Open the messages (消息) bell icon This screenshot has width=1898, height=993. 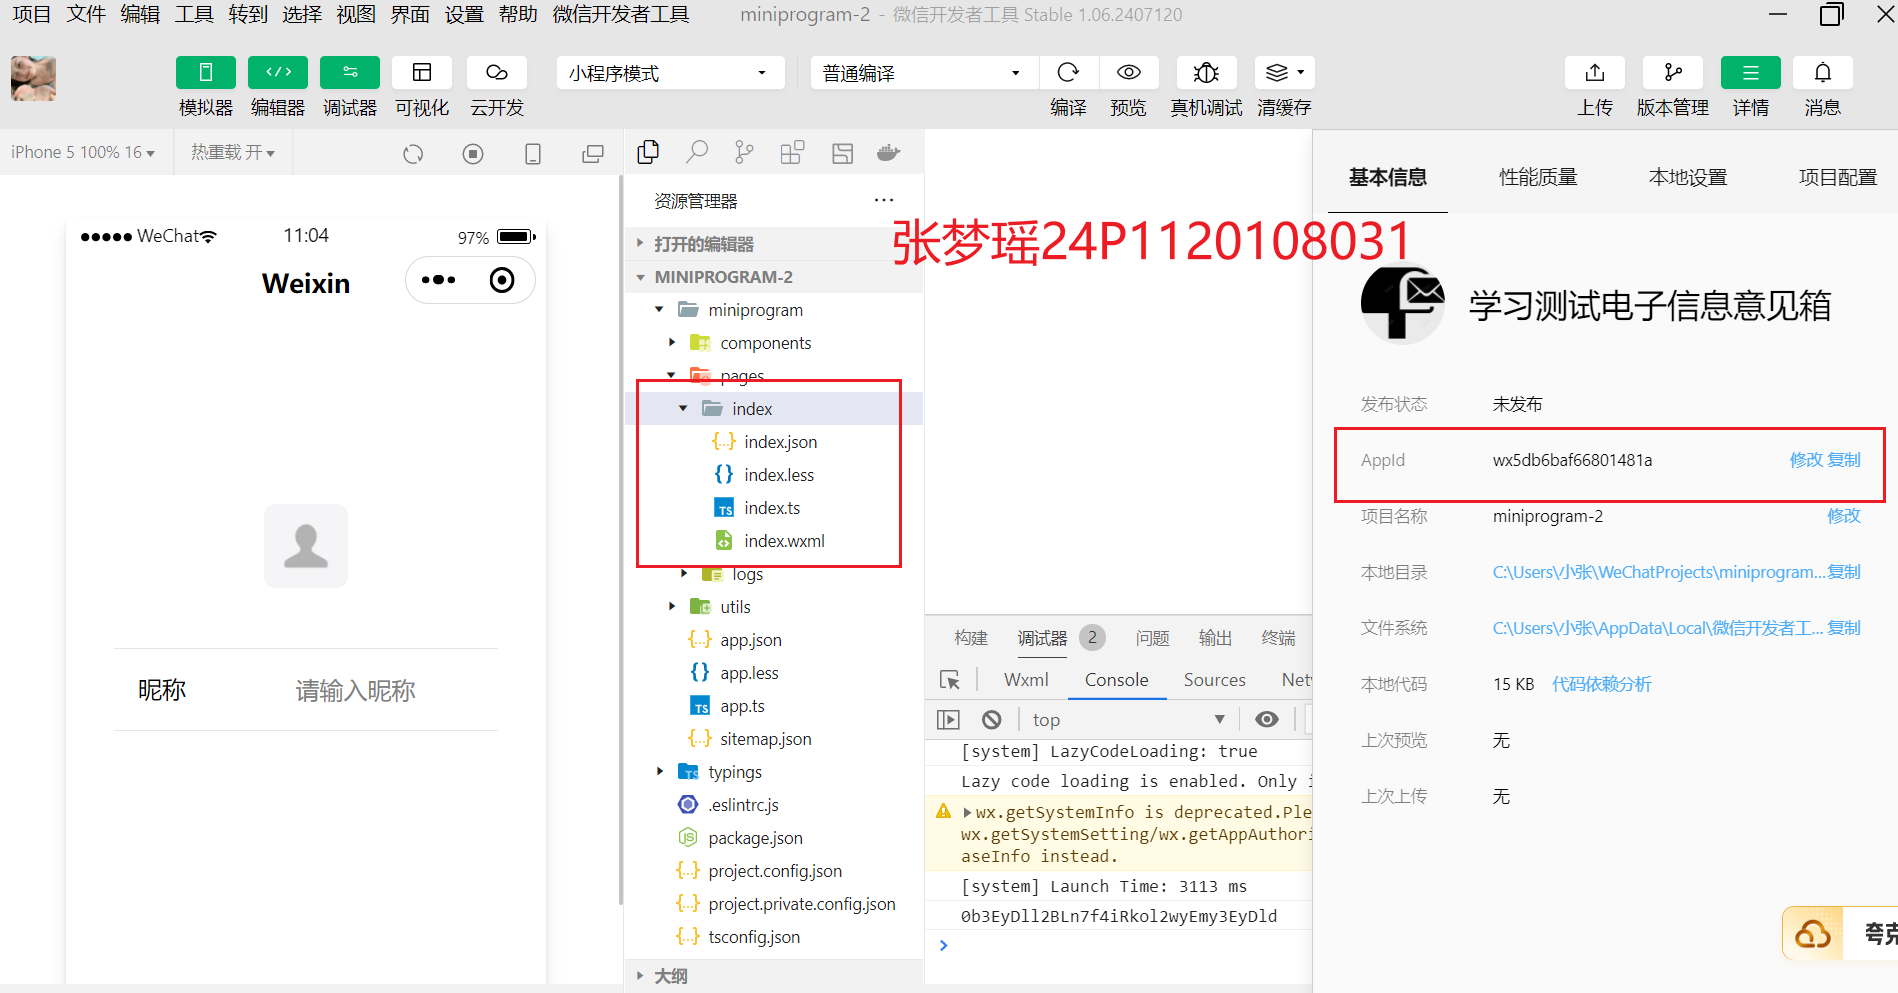click(x=1823, y=73)
